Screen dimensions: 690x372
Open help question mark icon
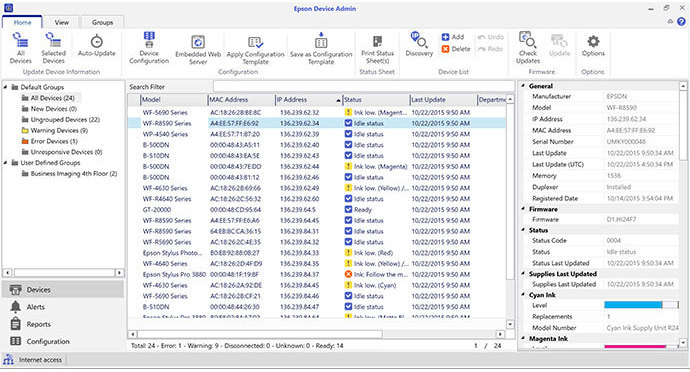click(681, 21)
